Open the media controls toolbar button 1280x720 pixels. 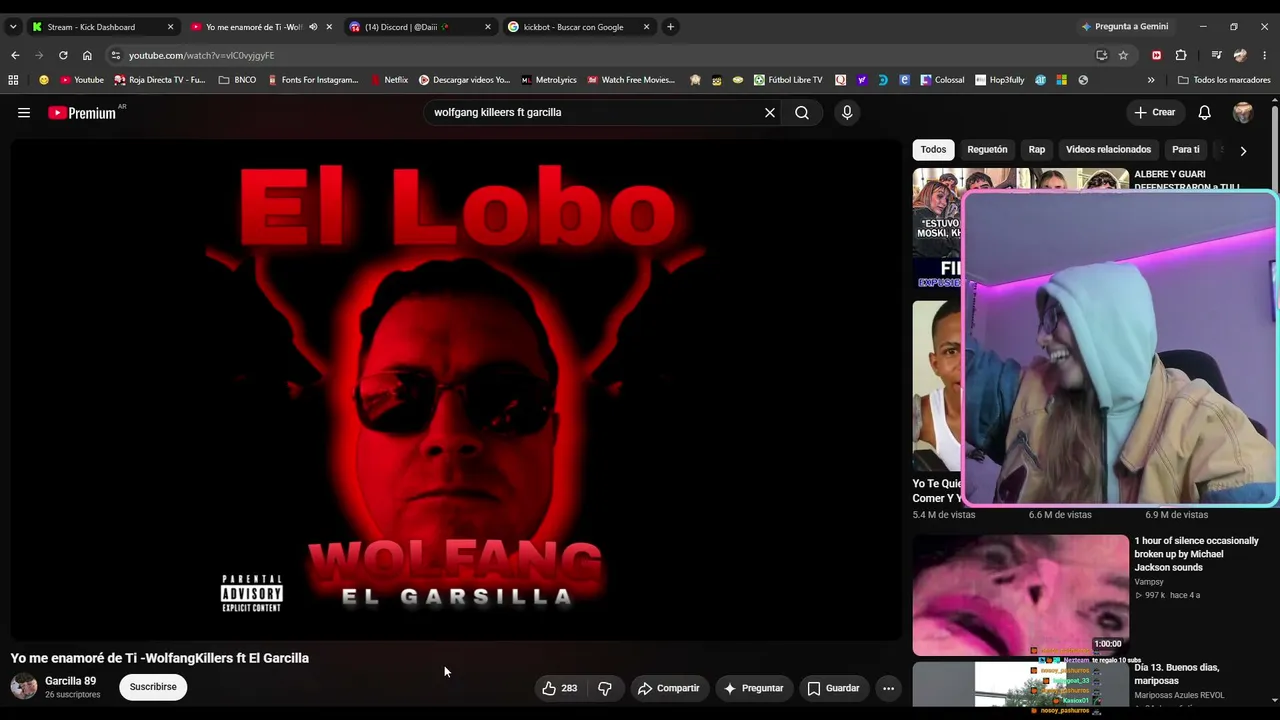click(1216, 55)
